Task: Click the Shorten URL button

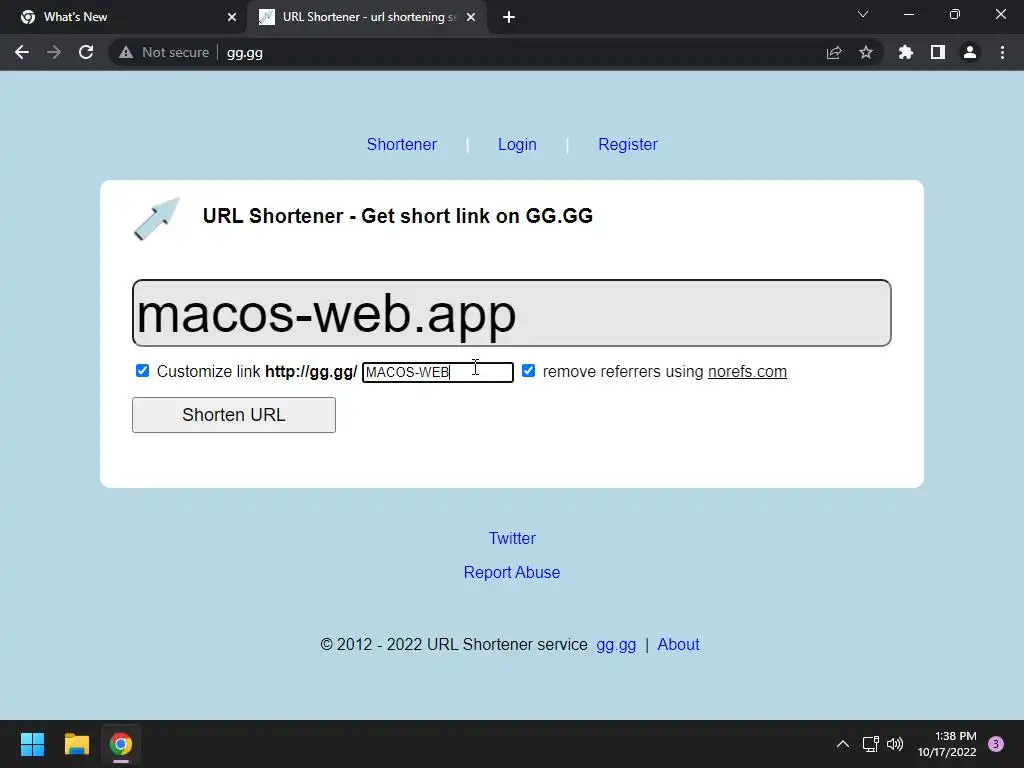Action: 234,415
